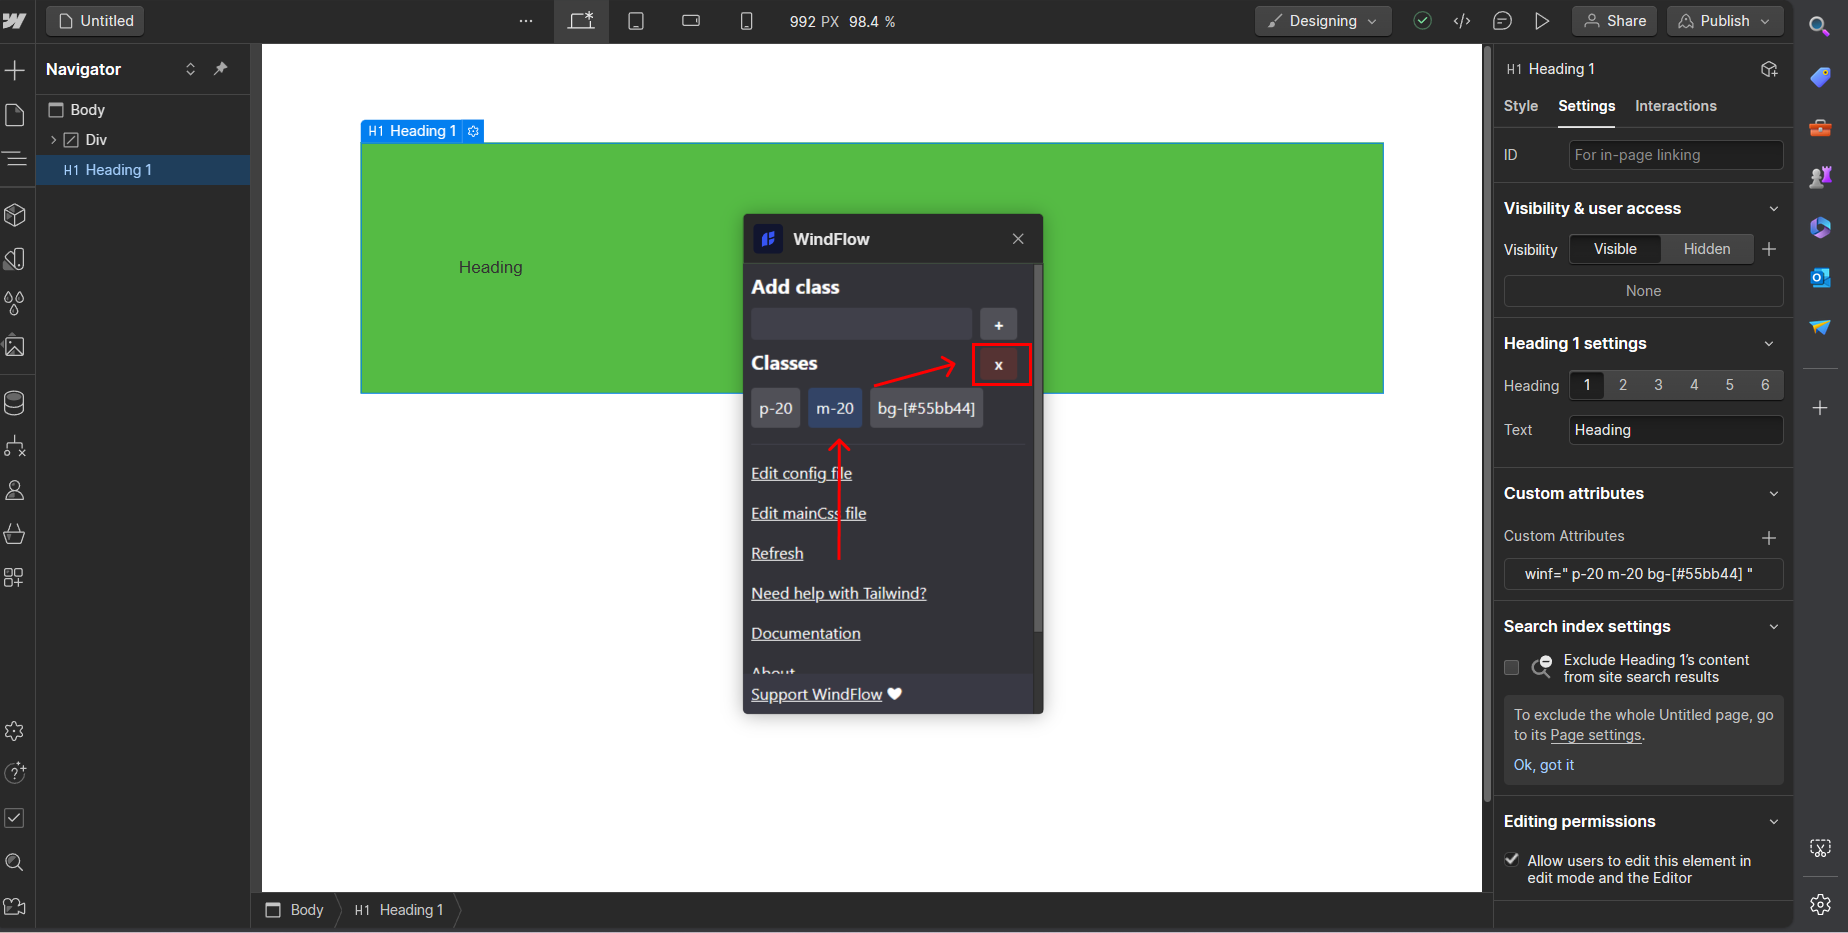Click the Edit config file link
Screen dimensions: 1848x933
pos(801,473)
